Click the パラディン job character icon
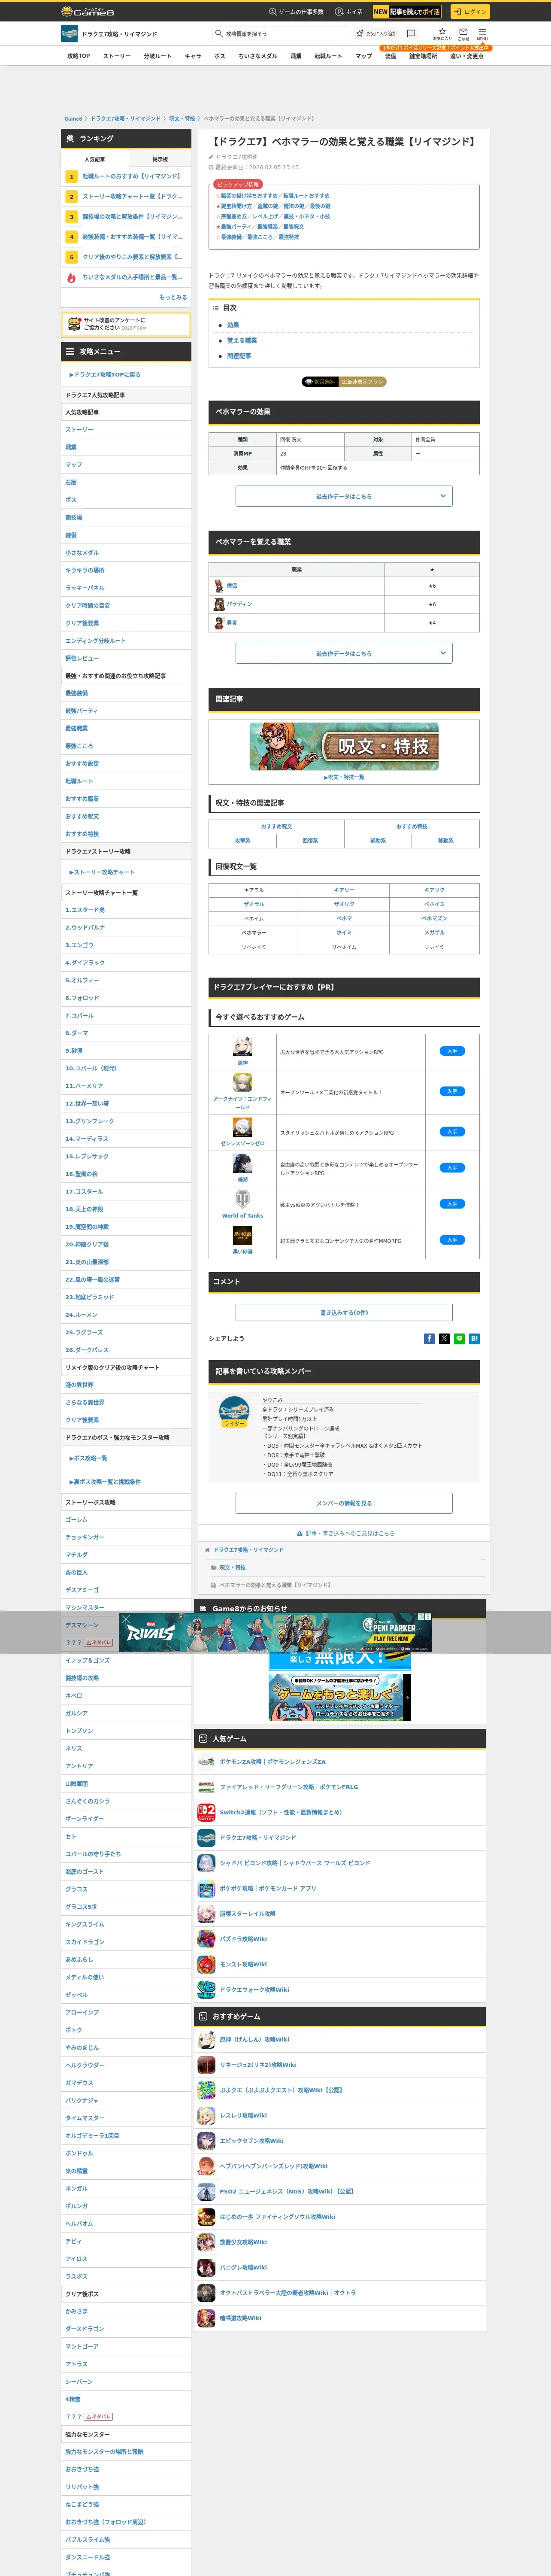This screenshot has height=2576, width=551. click(x=219, y=604)
